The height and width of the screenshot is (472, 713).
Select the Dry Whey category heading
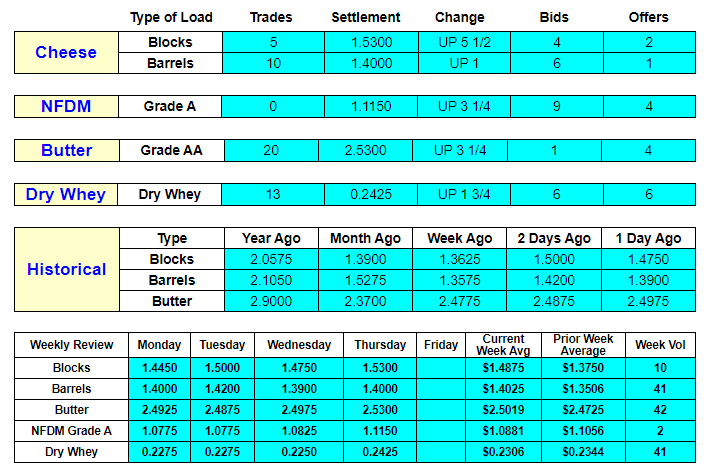(65, 195)
